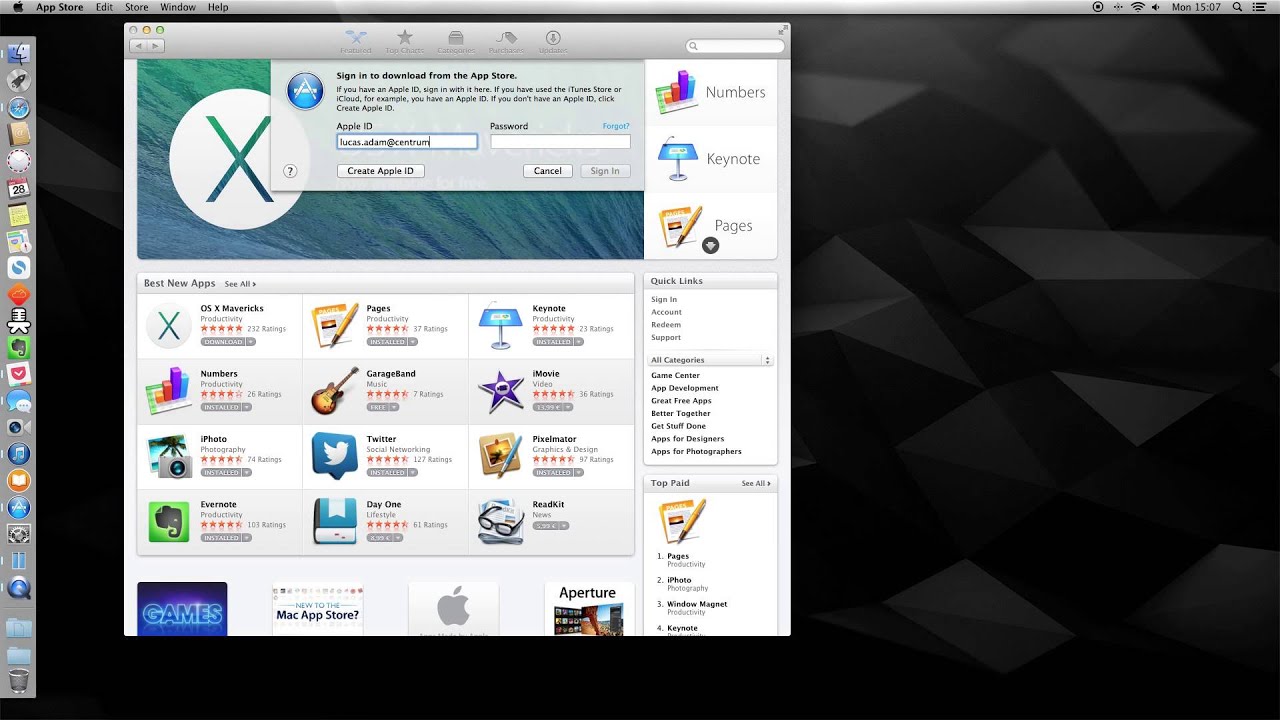Go forward with the toolbar forward arrow
This screenshot has width=1280, height=720.
156,46
